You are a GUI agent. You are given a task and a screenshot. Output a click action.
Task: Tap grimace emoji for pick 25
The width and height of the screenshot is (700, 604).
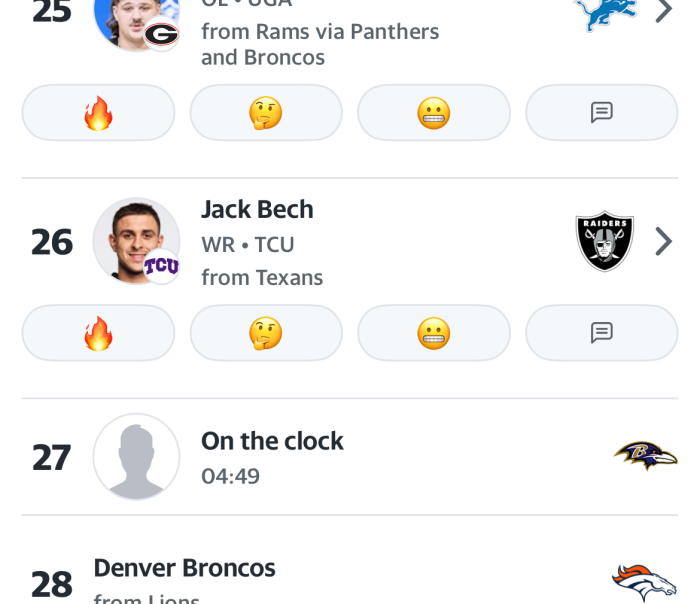coord(433,113)
